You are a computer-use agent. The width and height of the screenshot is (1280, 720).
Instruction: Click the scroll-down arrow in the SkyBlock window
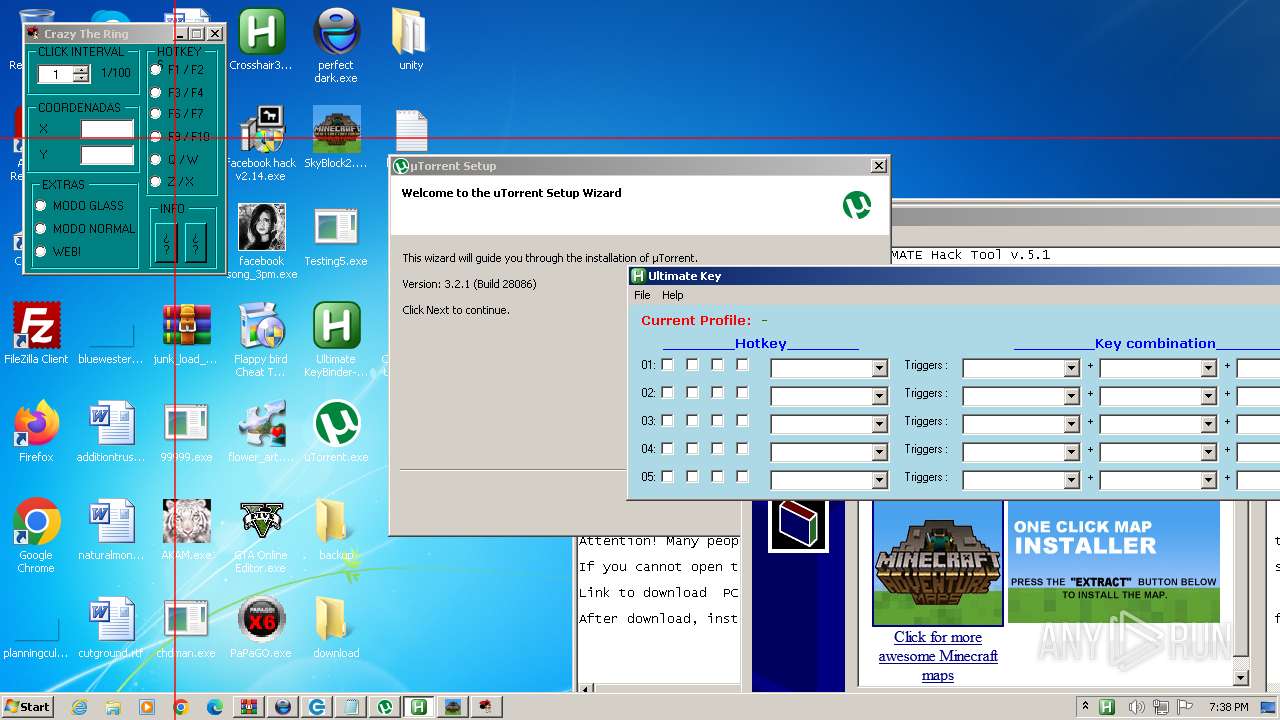point(1241,677)
